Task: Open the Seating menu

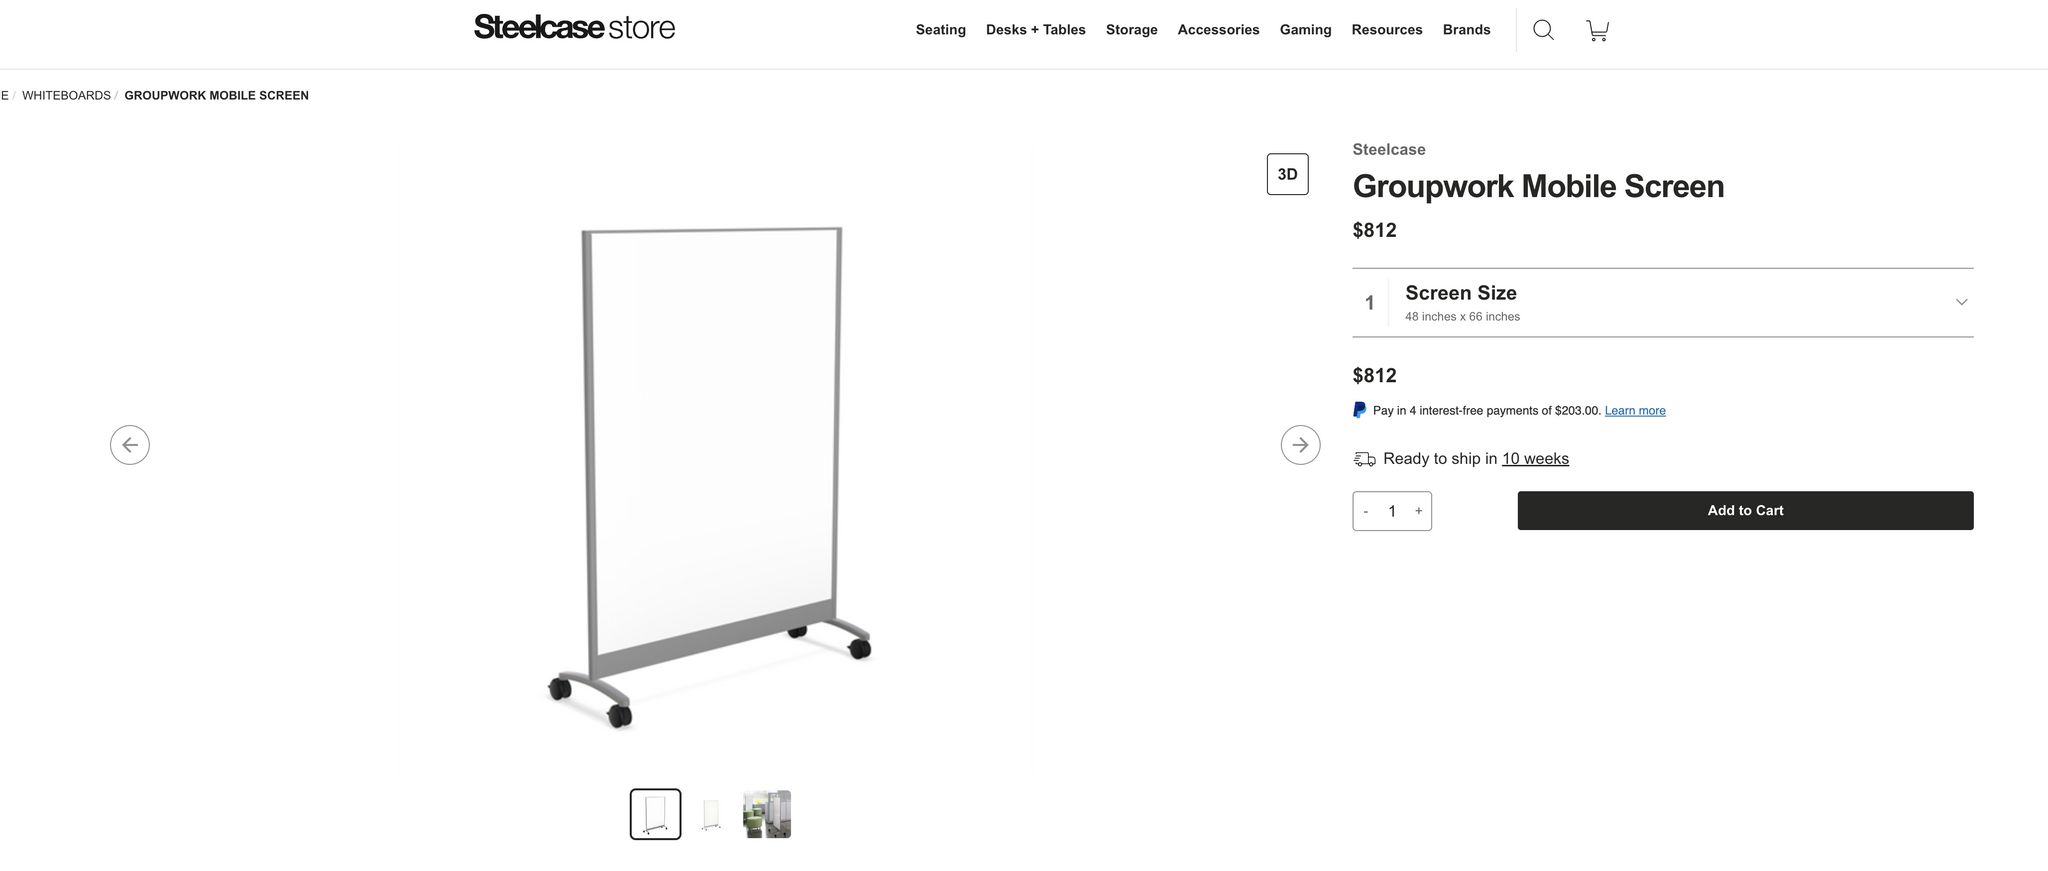Action: pos(940,30)
